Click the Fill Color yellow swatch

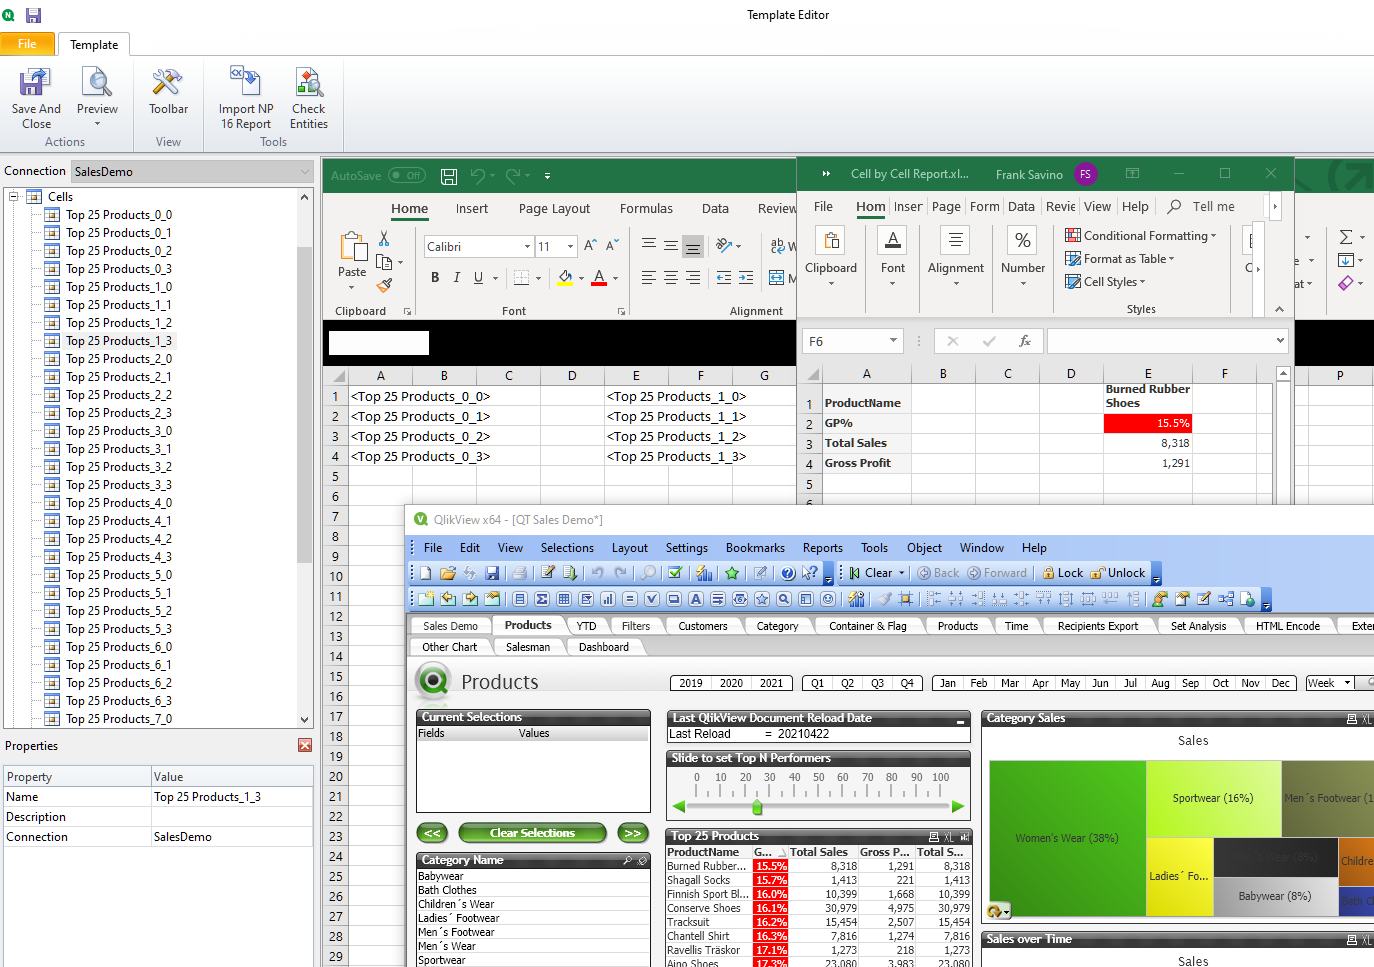point(565,279)
